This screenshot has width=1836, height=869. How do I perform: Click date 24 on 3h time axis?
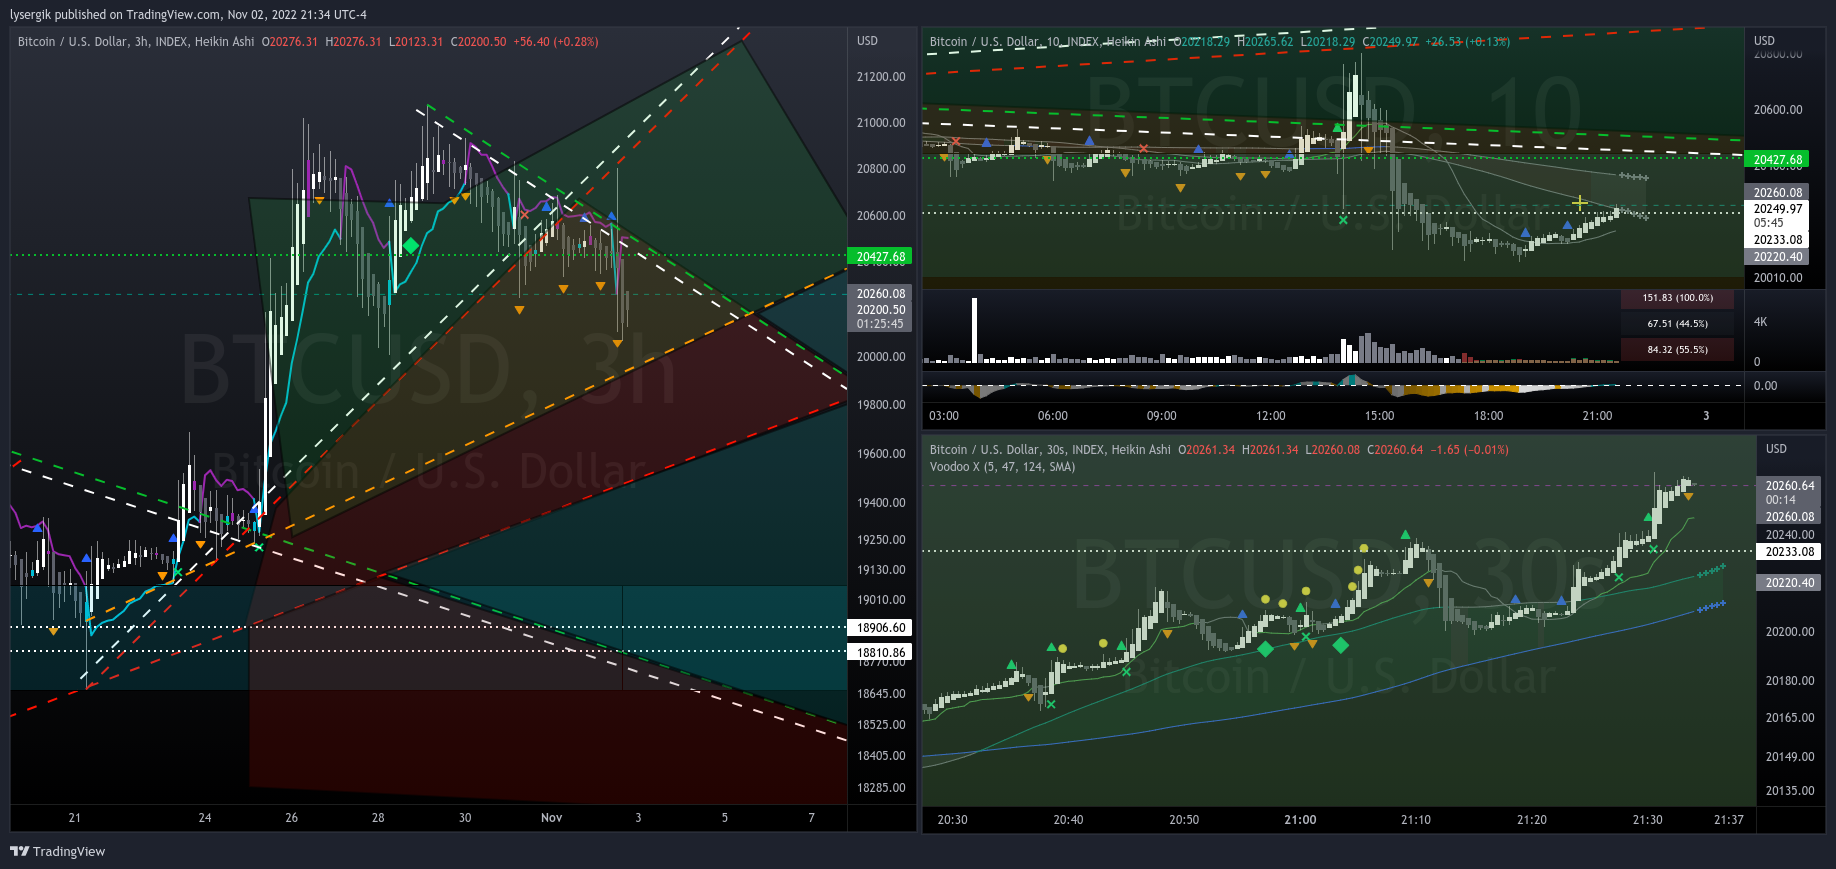point(205,817)
